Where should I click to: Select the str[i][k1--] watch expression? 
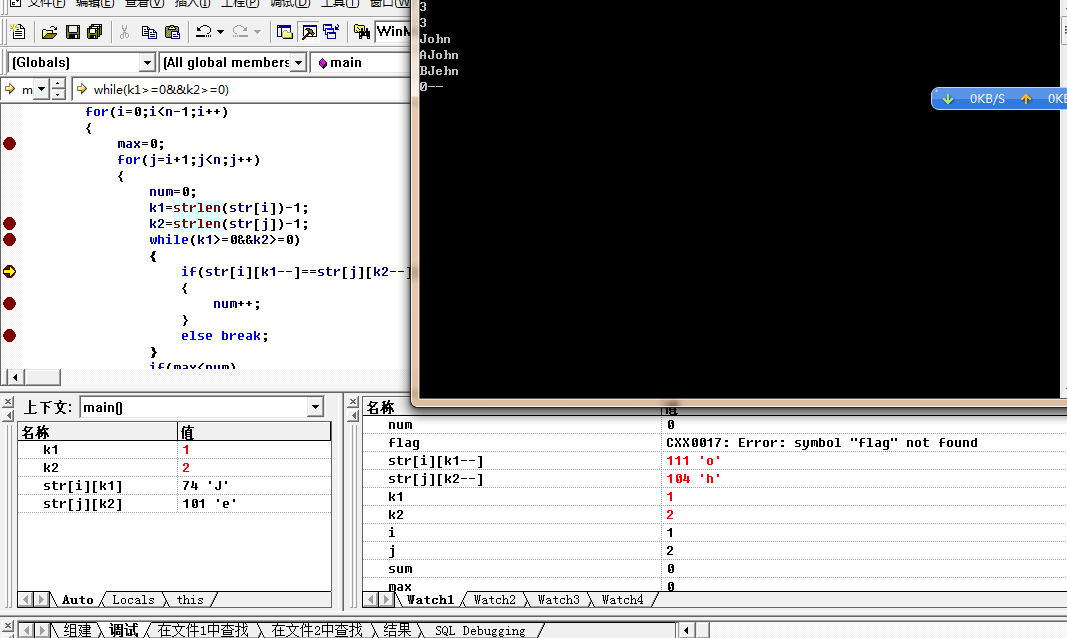(x=436, y=460)
